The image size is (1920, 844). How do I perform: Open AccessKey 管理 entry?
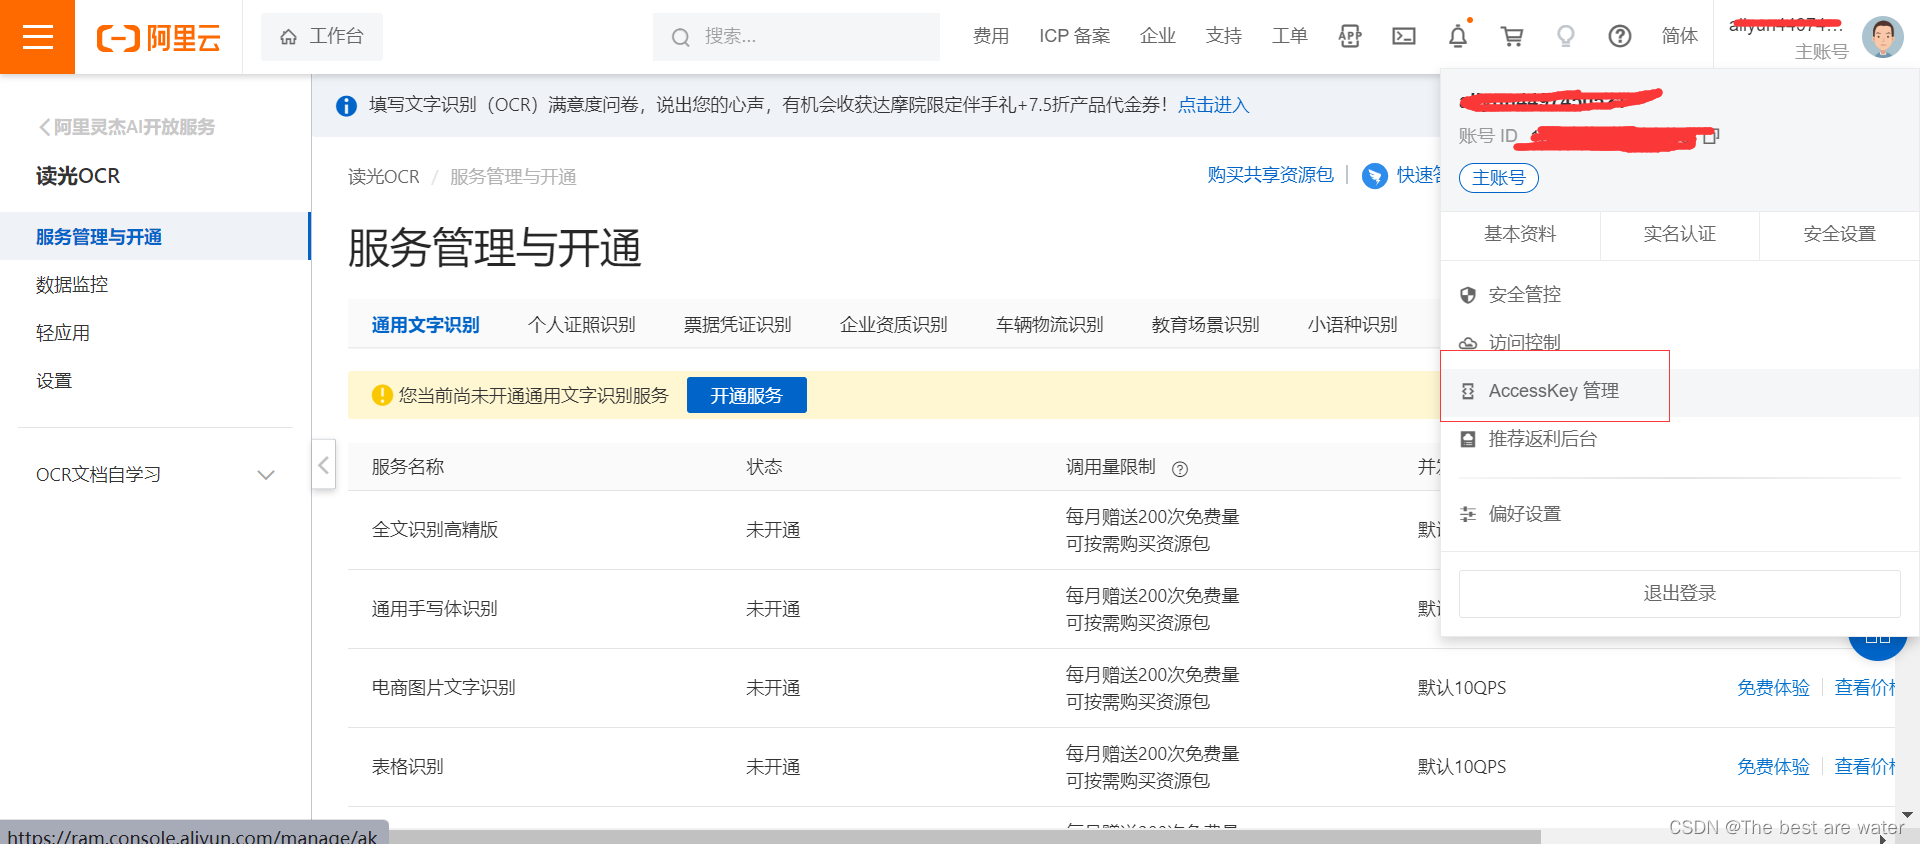tap(1680, 391)
